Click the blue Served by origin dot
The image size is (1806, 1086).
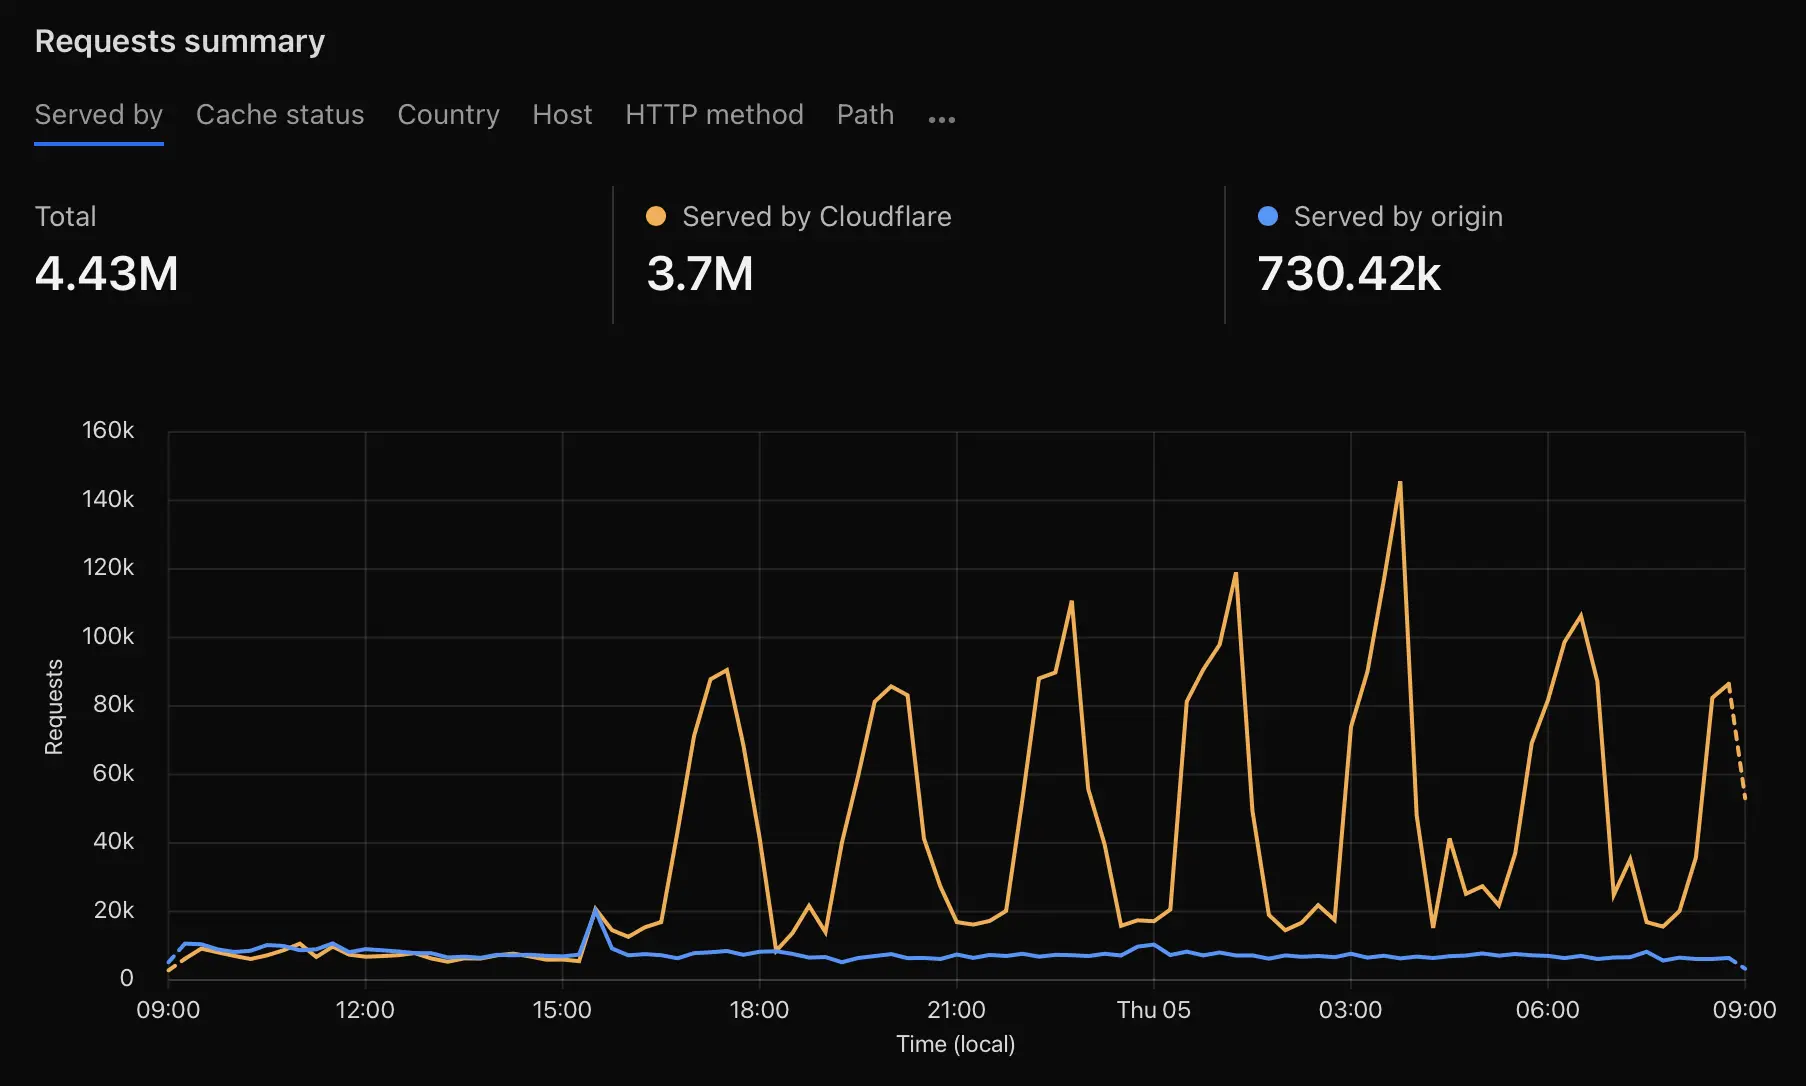(x=1267, y=216)
